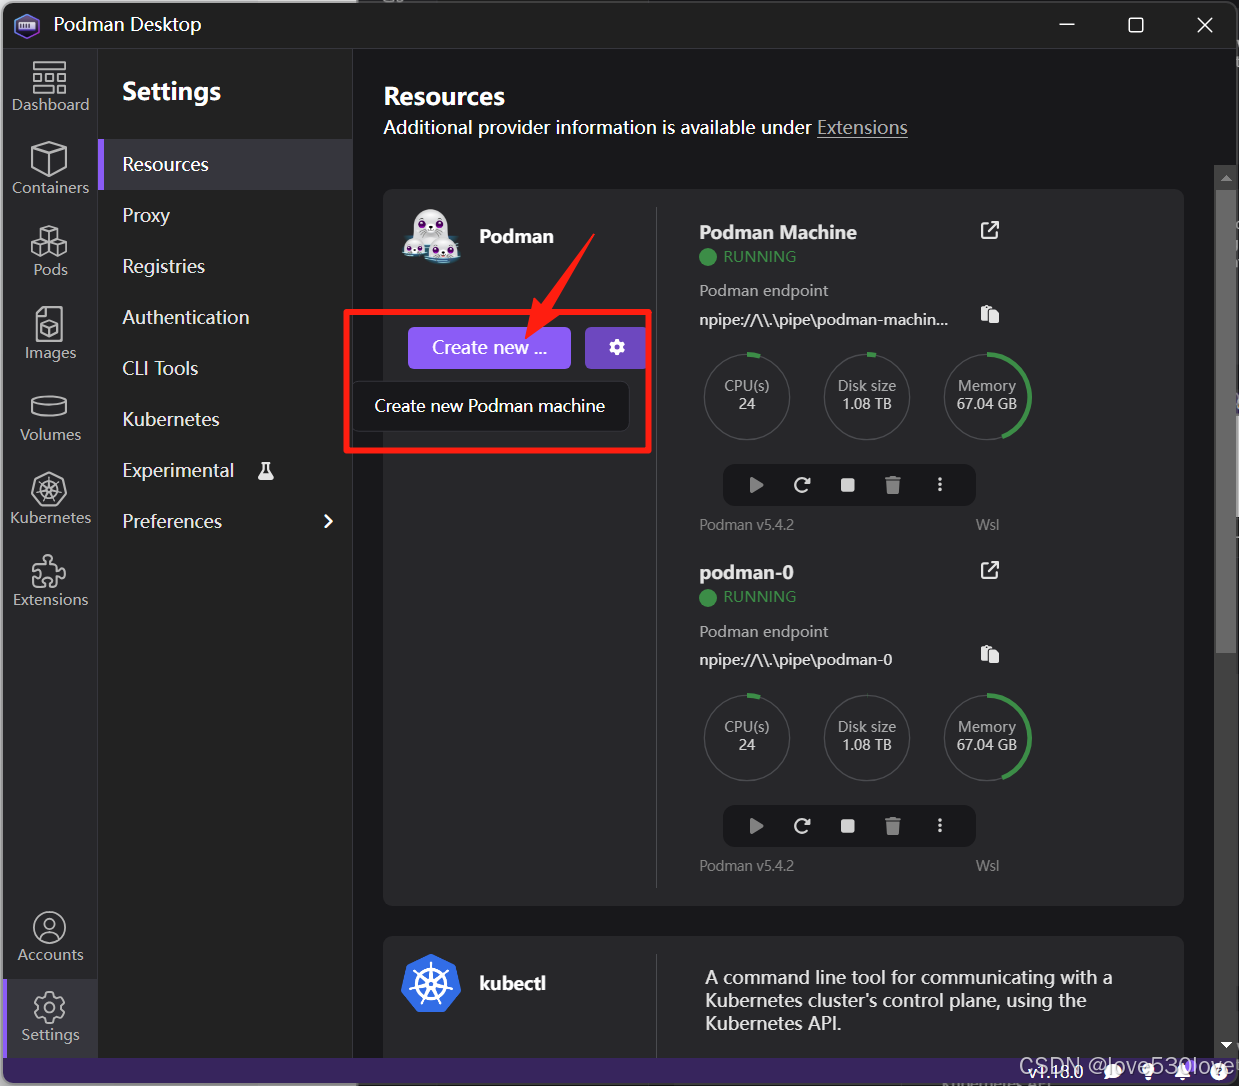The image size is (1239, 1086).
Task: Click the scrollbar down arrow
Action: (x=1226, y=1045)
